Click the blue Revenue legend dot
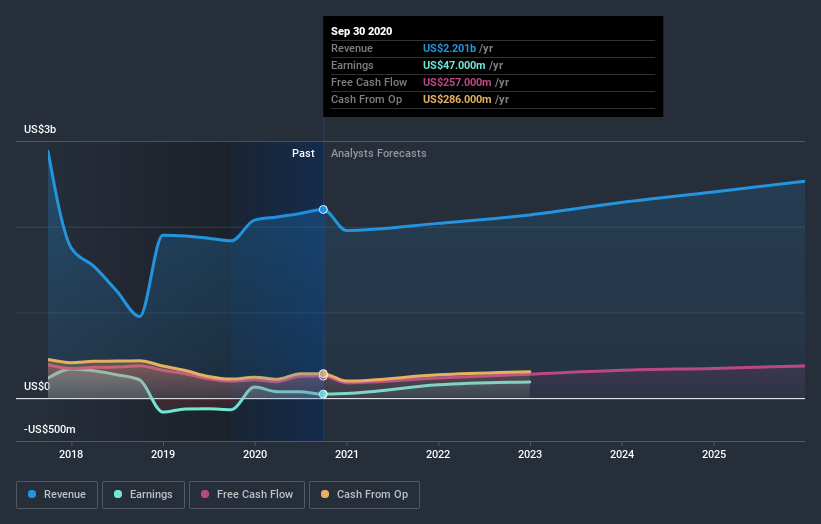 click(x=32, y=494)
